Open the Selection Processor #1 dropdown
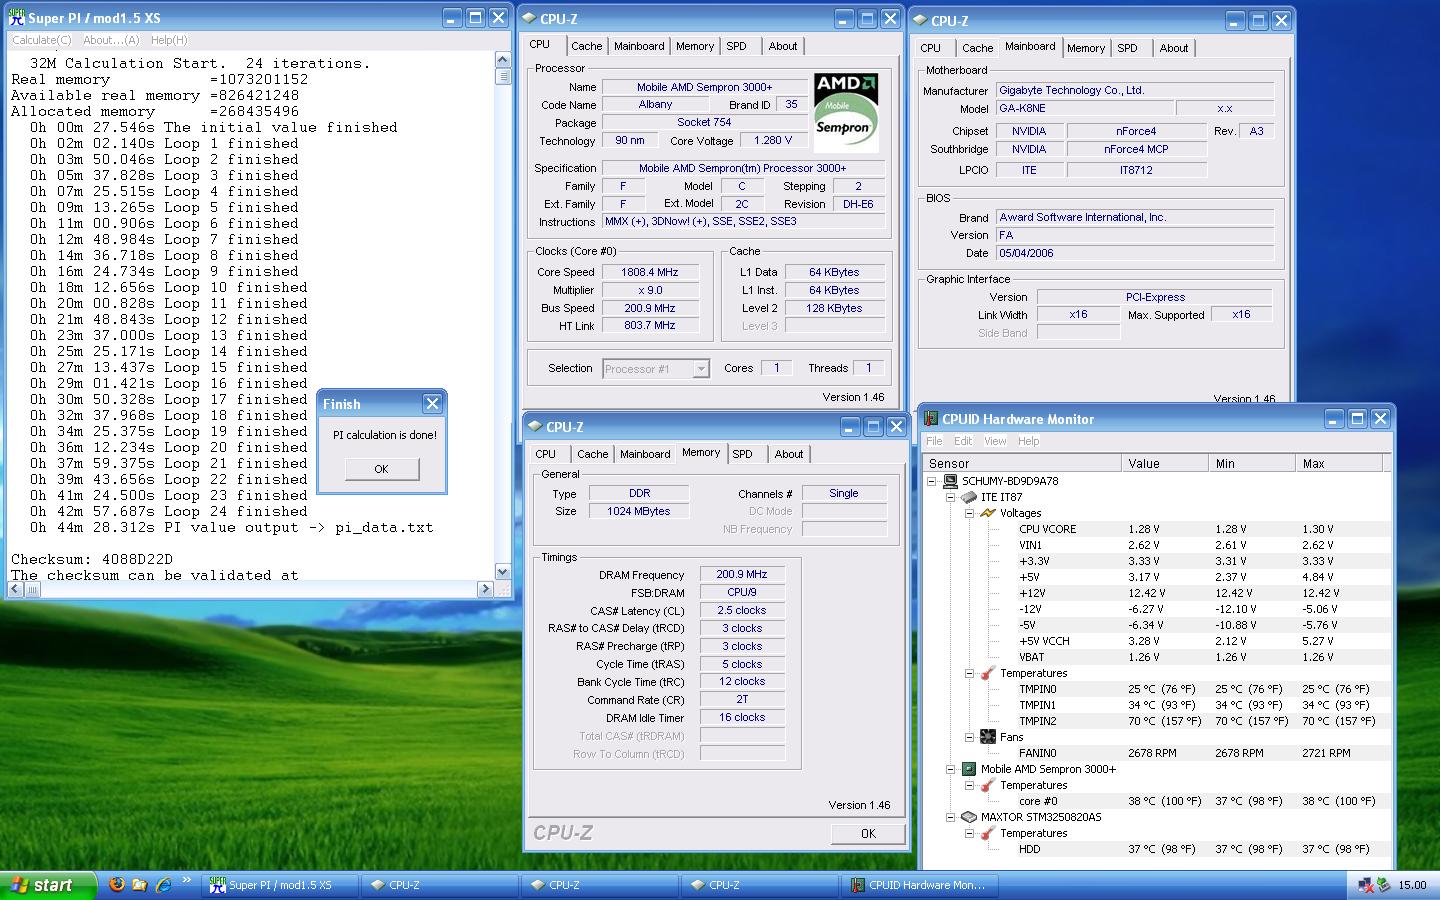The height and width of the screenshot is (900, 1440). pyautogui.click(x=701, y=369)
